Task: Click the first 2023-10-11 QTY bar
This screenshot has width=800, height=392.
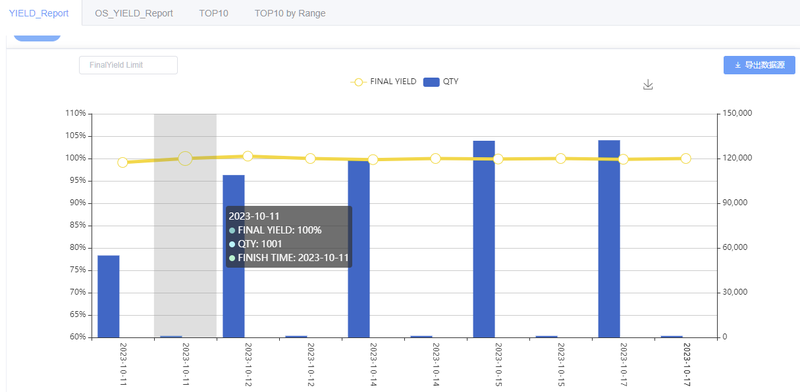Action: coord(108,296)
